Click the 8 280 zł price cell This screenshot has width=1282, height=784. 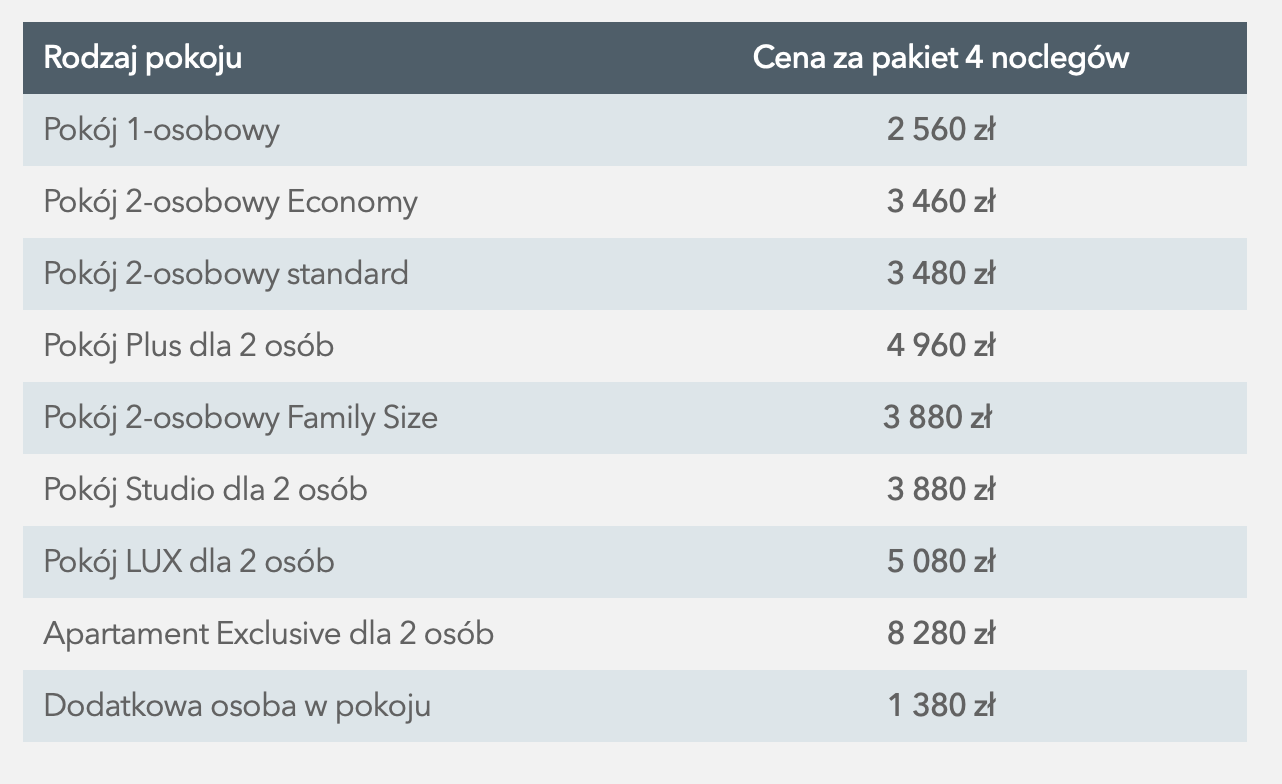(941, 634)
